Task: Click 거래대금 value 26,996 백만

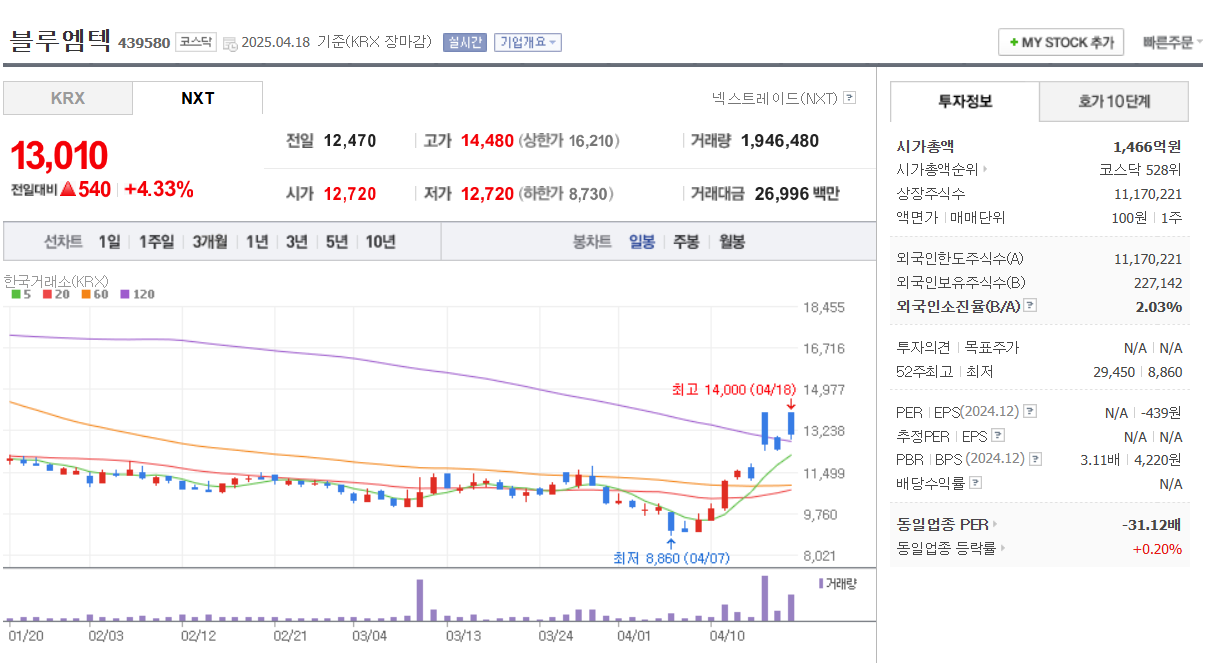Action: (x=797, y=193)
